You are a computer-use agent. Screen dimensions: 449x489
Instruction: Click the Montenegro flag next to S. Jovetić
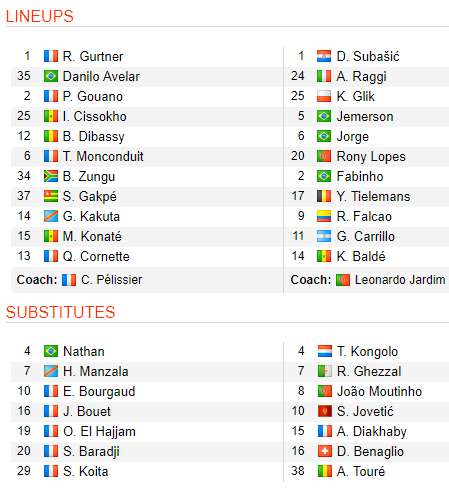pyautogui.click(x=325, y=411)
